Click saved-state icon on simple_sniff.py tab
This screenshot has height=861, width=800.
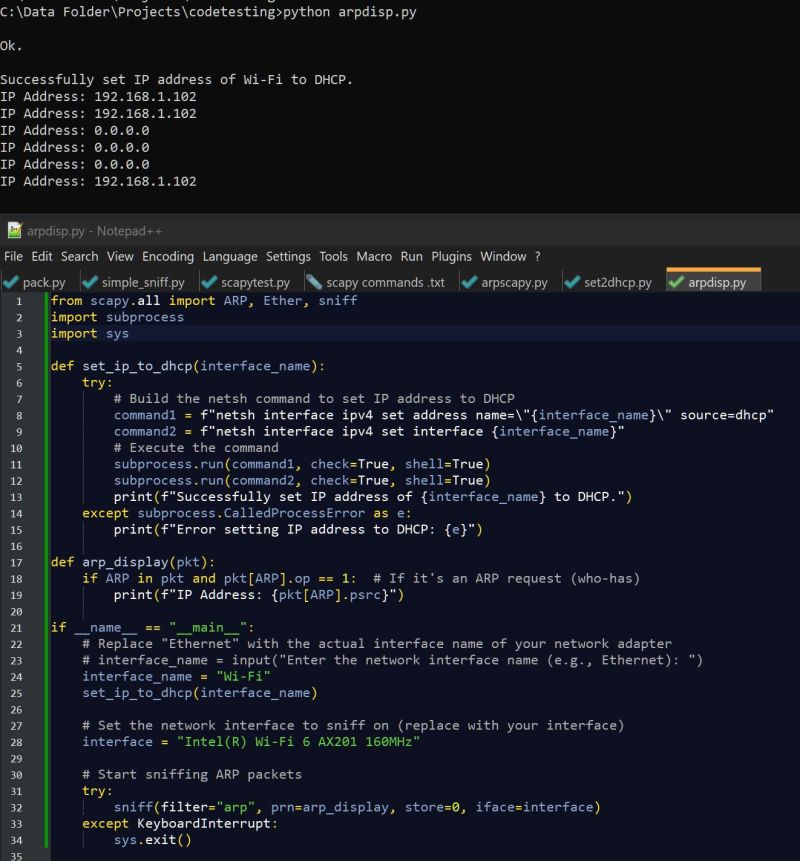click(x=89, y=282)
